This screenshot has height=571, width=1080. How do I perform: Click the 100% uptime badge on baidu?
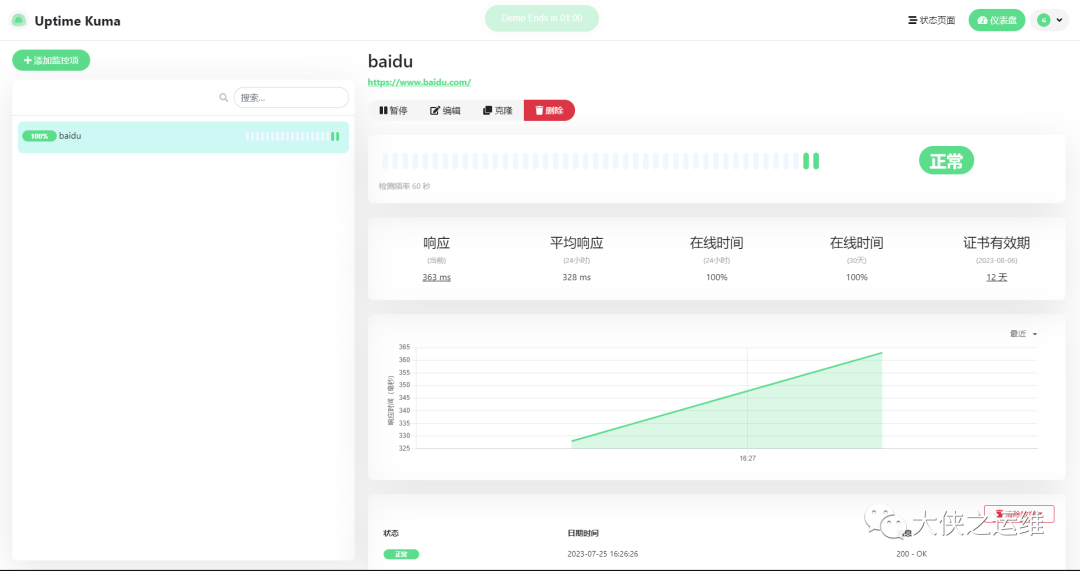click(x=39, y=136)
